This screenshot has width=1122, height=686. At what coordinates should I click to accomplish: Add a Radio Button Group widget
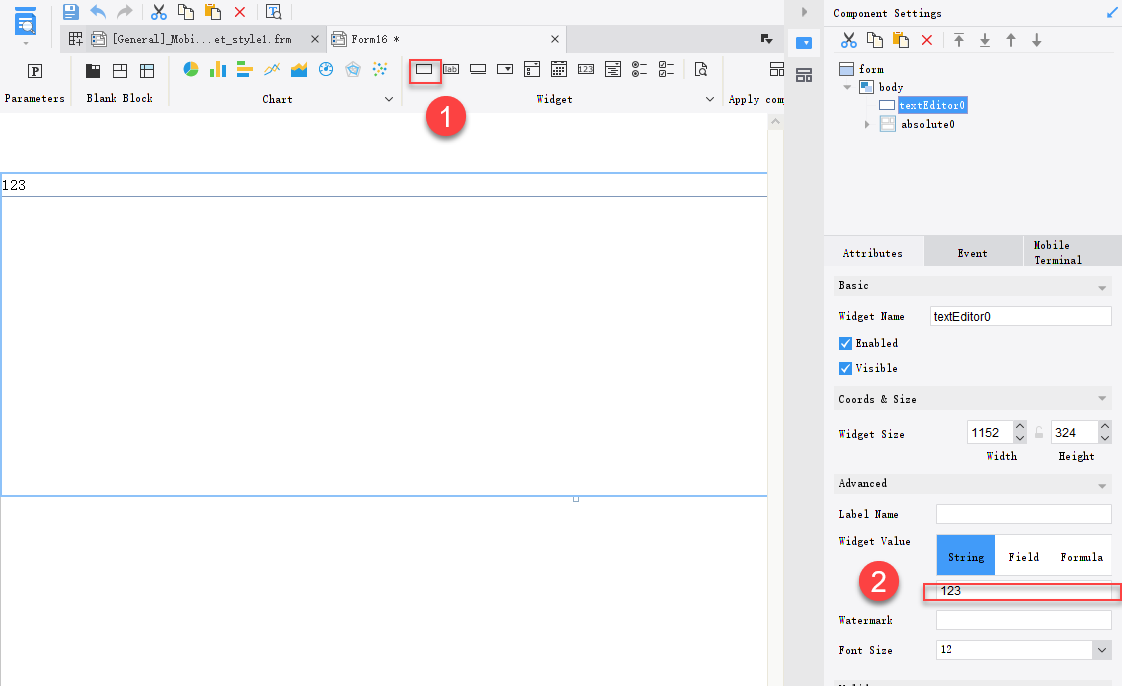pyautogui.click(x=640, y=69)
